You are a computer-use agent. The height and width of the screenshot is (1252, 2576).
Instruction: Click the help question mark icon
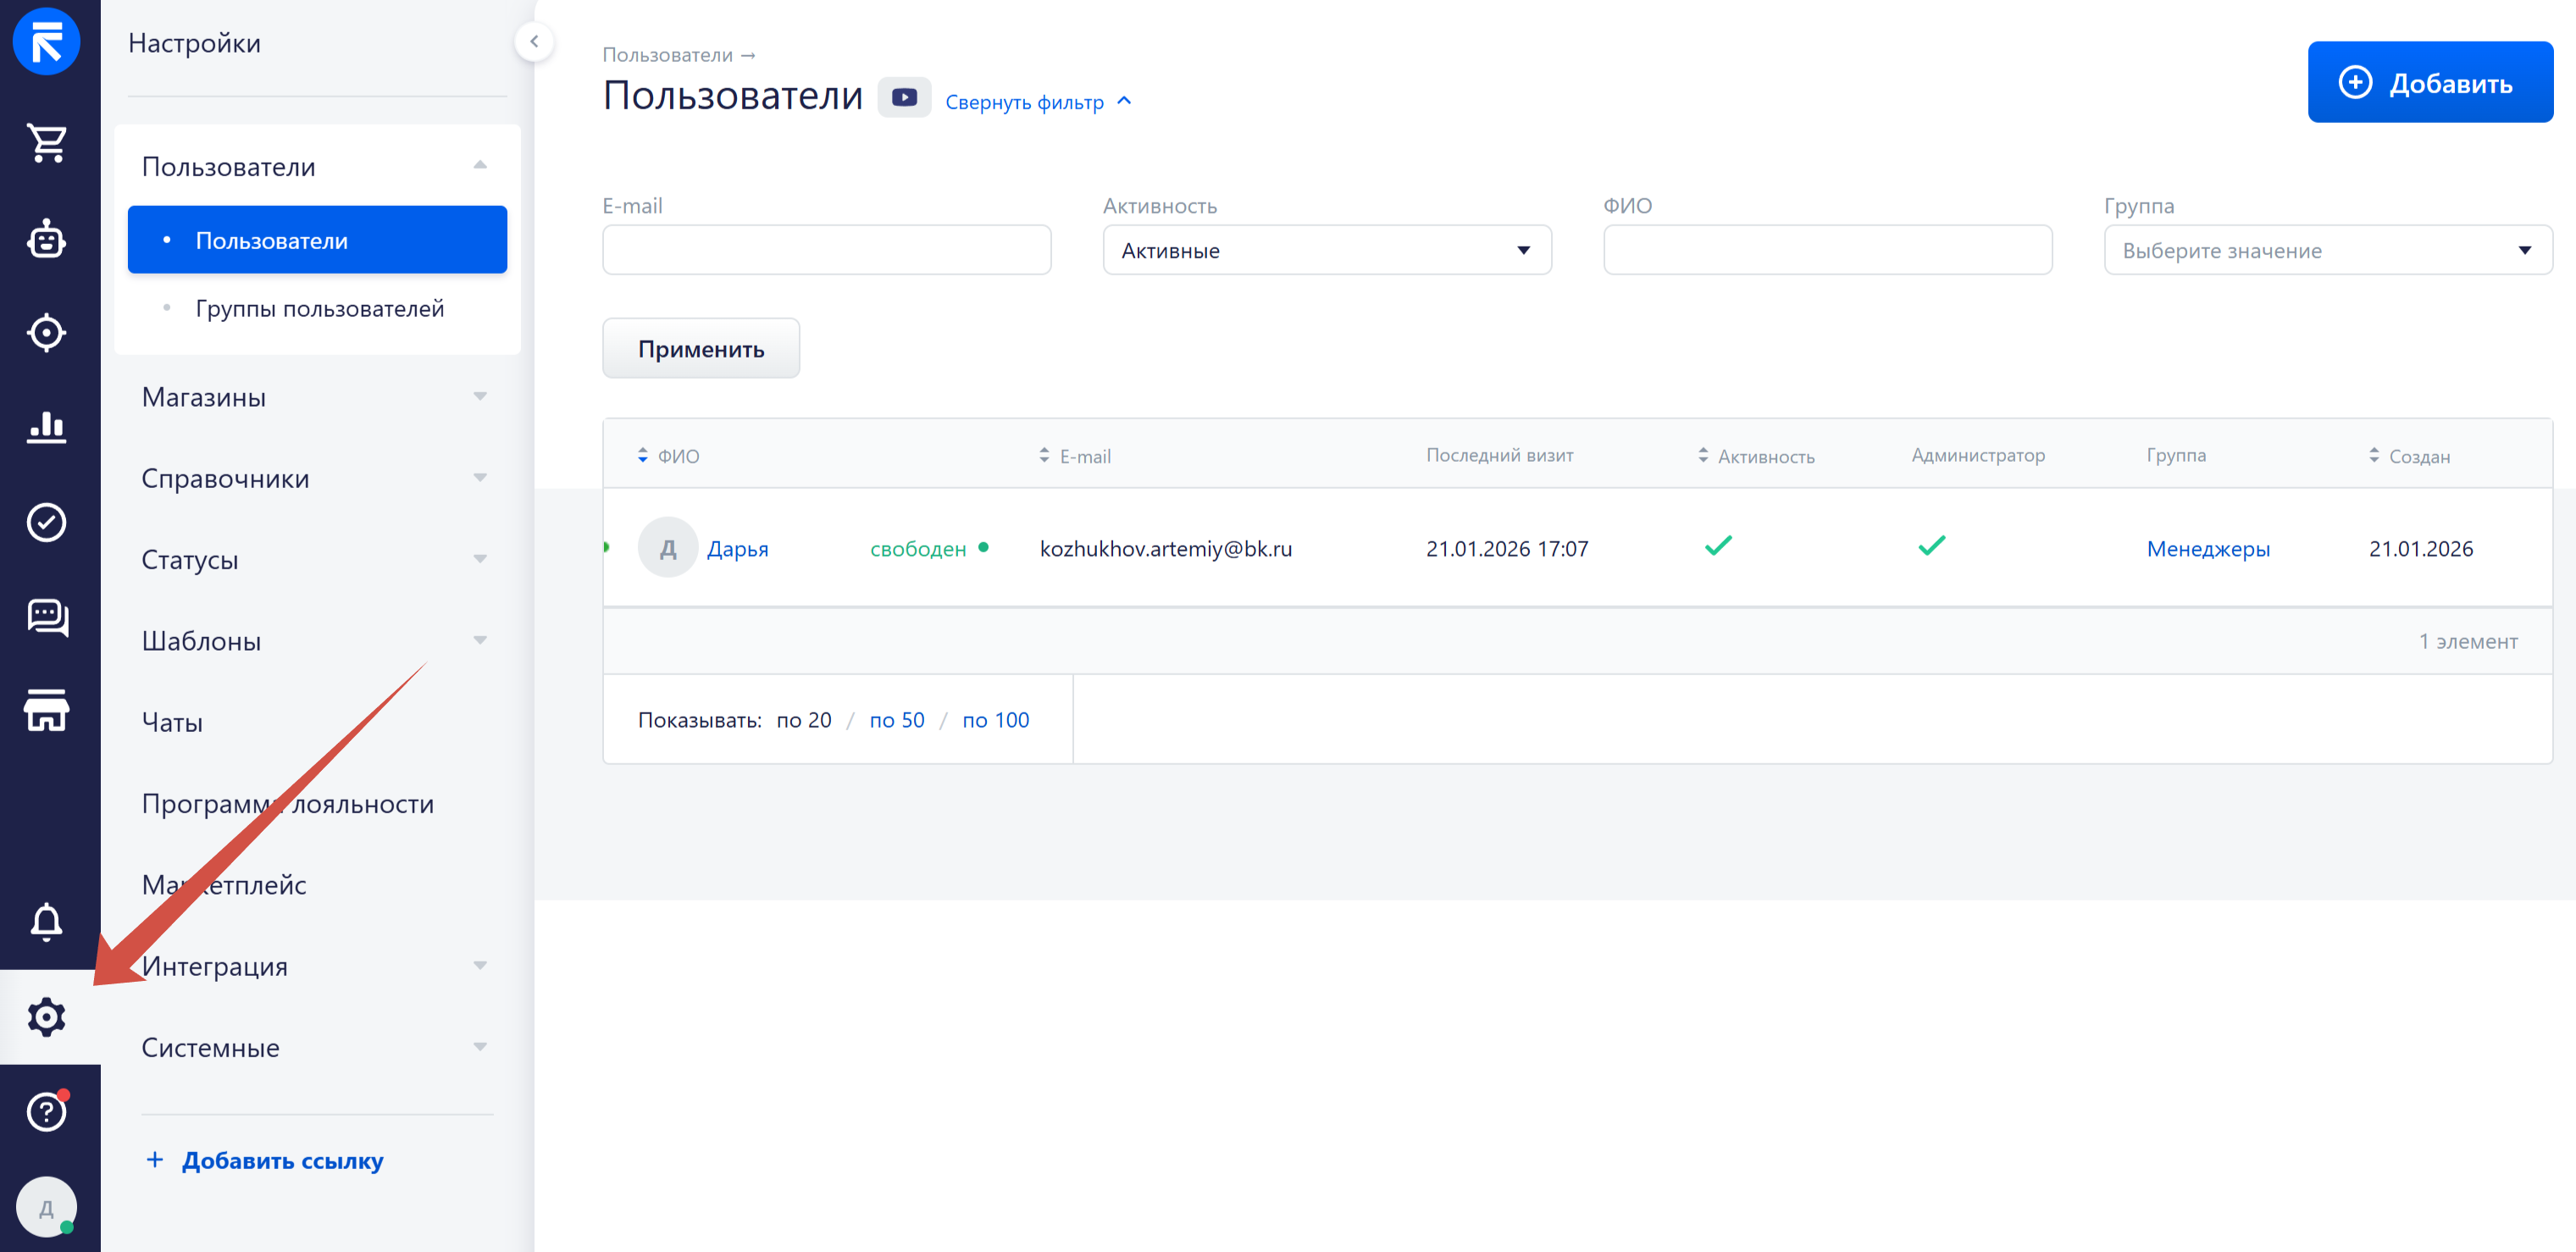point(47,1111)
